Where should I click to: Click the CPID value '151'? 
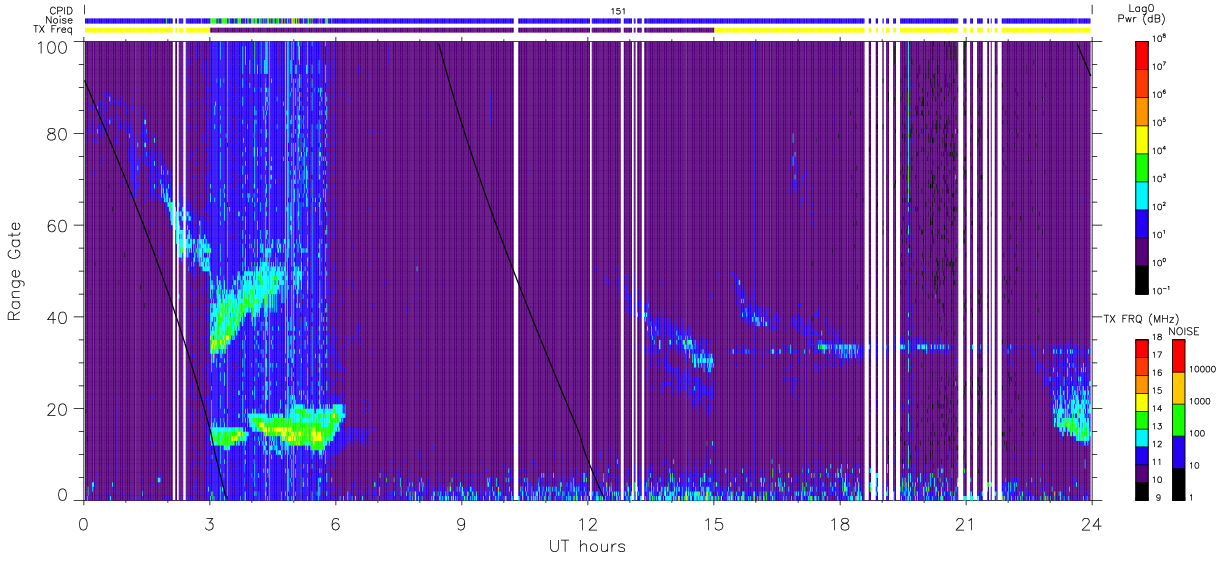pos(618,11)
